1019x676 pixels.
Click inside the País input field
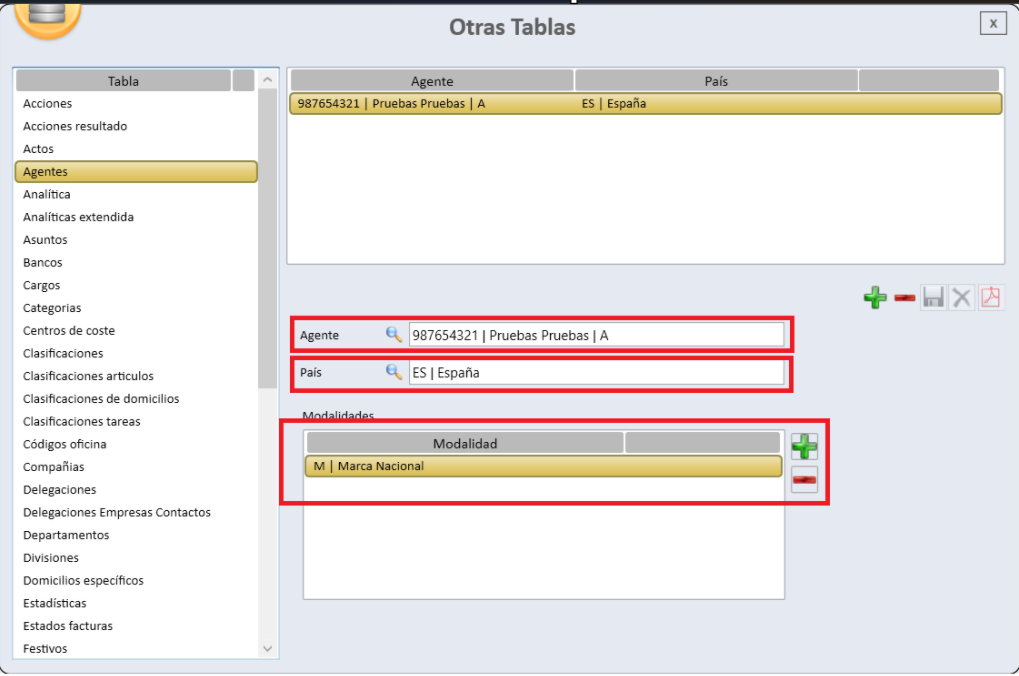tap(596, 372)
